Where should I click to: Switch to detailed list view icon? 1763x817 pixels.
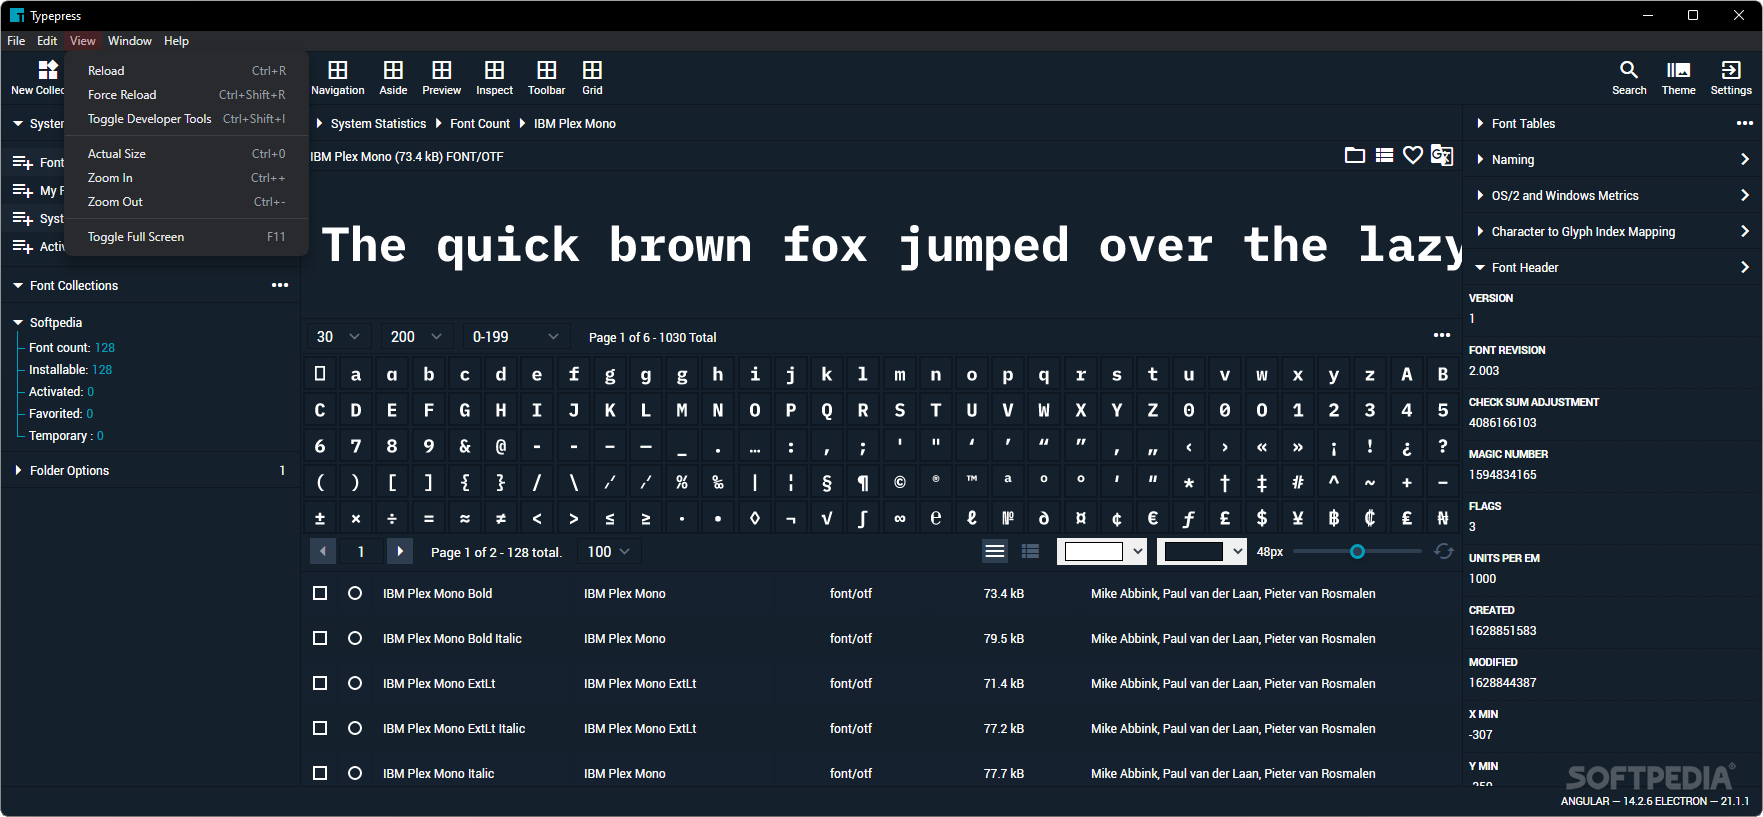pyautogui.click(x=1031, y=551)
